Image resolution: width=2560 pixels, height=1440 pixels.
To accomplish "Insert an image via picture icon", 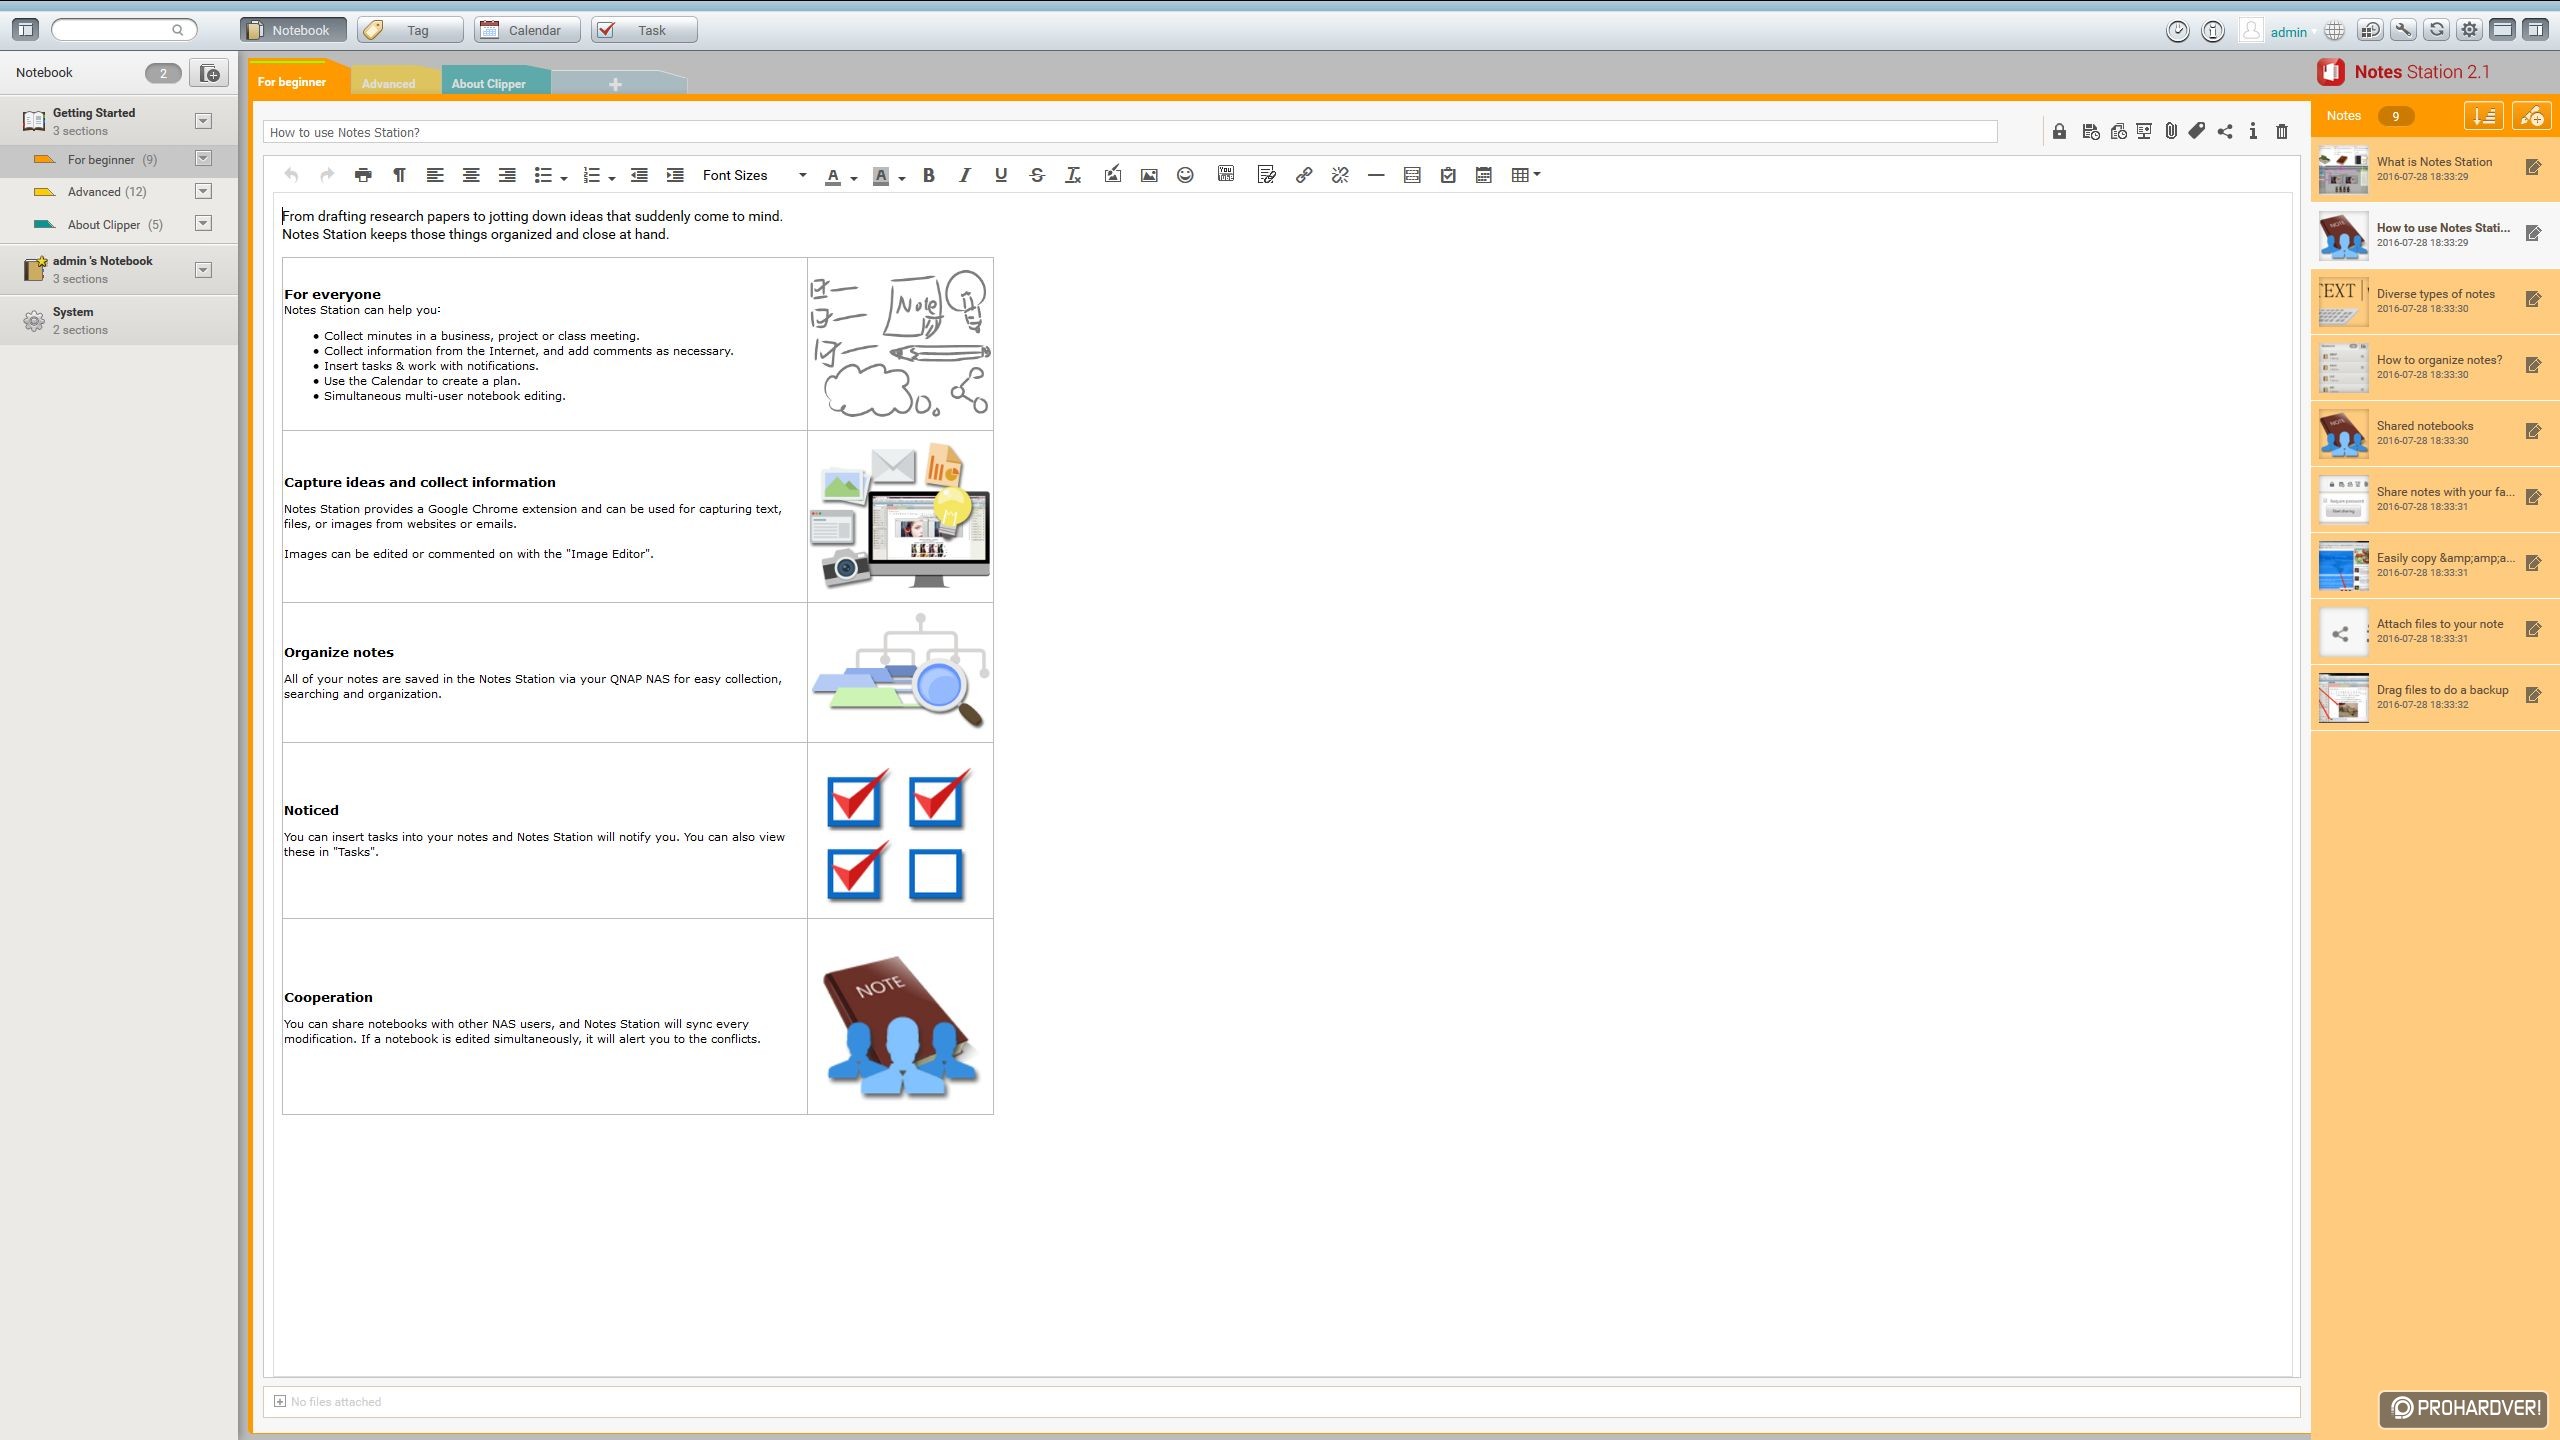I will pyautogui.click(x=1149, y=175).
